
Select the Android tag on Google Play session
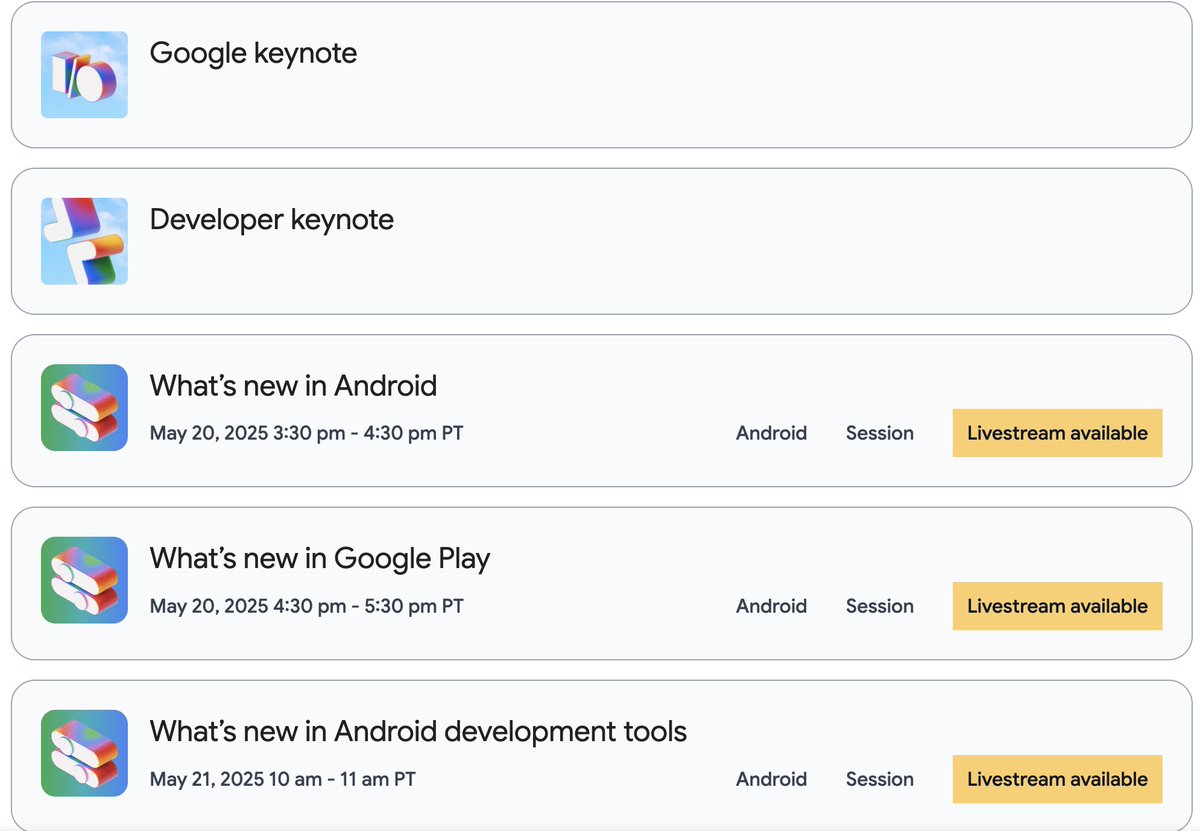[771, 606]
